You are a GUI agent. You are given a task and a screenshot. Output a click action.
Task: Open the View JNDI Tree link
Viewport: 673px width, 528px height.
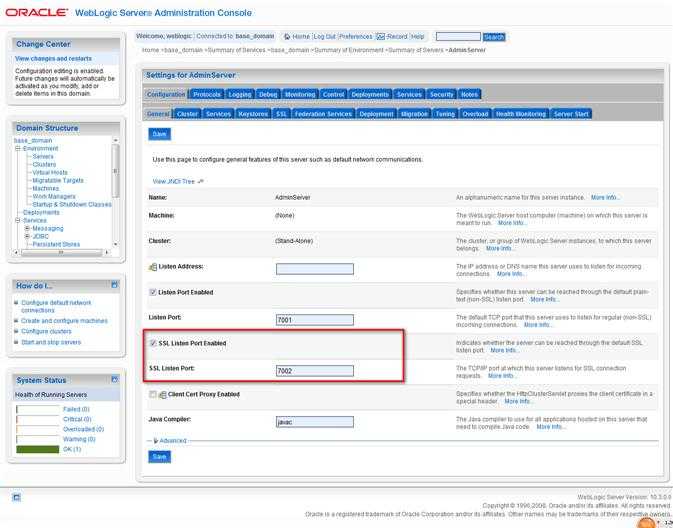coord(174,182)
